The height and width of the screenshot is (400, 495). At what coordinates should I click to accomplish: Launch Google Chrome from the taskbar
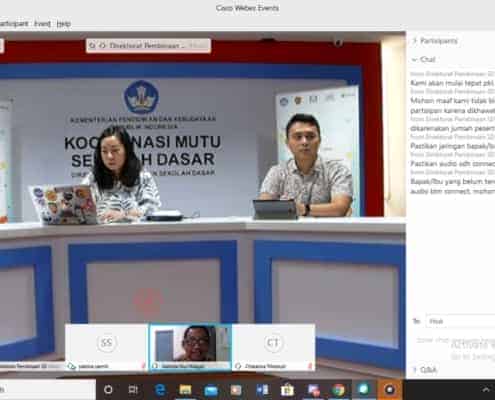[x=338, y=390]
